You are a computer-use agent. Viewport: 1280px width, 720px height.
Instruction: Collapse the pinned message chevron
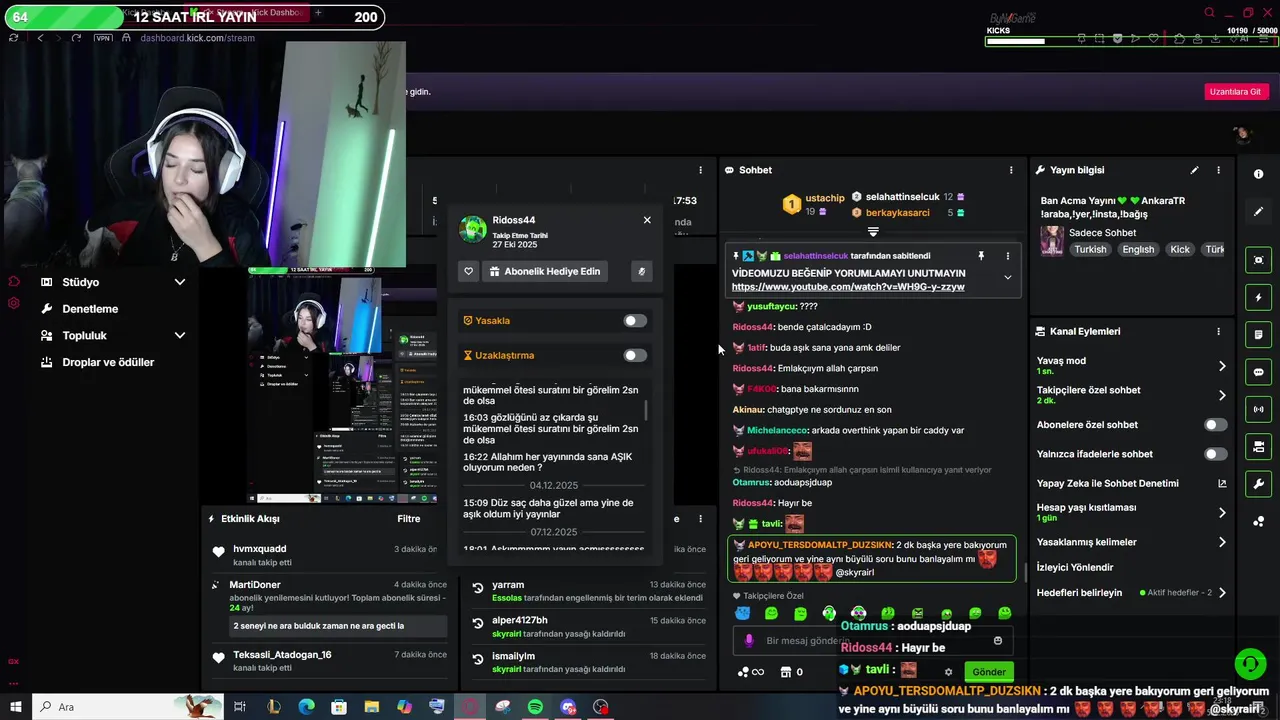pos(1007,277)
